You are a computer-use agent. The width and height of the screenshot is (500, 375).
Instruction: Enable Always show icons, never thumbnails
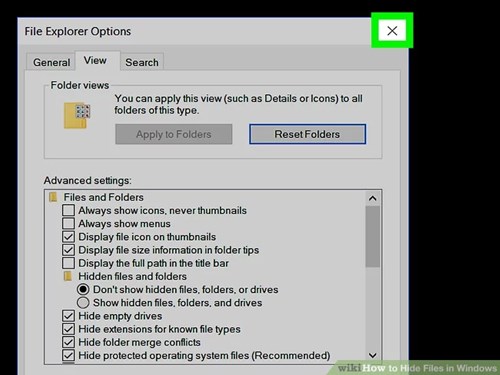68,210
